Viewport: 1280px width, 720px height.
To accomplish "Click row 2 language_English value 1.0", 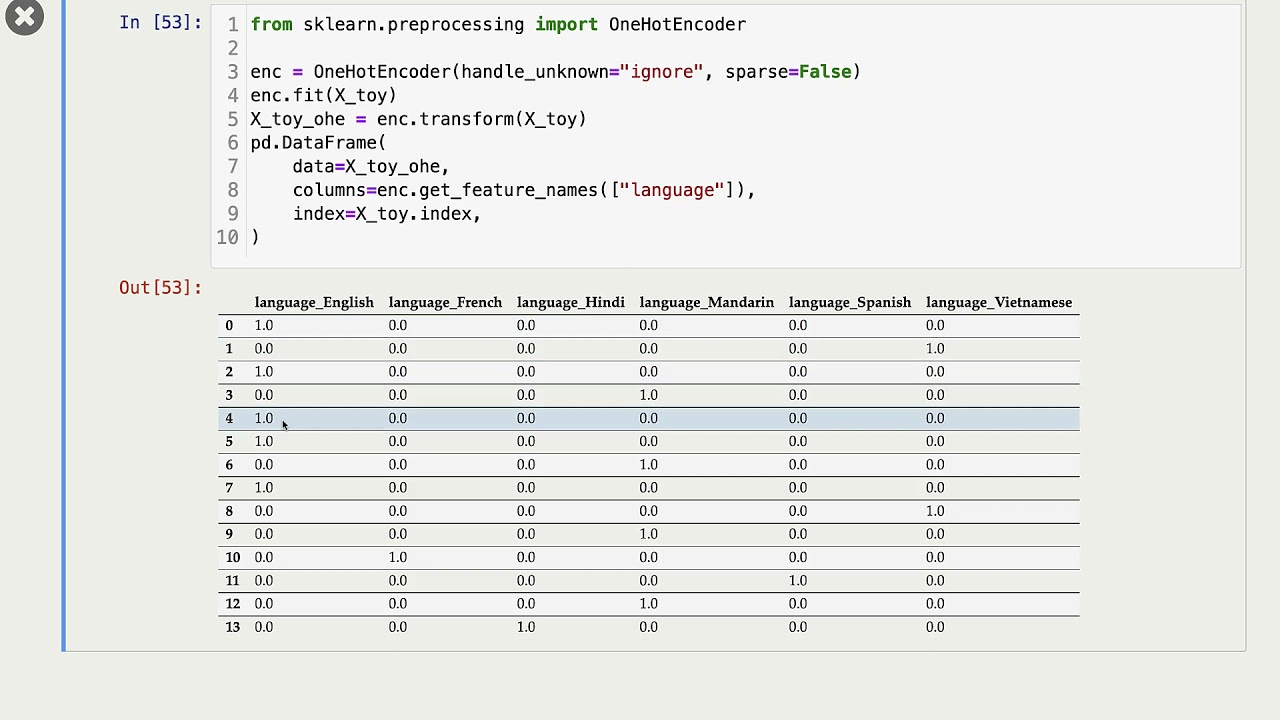I will (264, 372).
